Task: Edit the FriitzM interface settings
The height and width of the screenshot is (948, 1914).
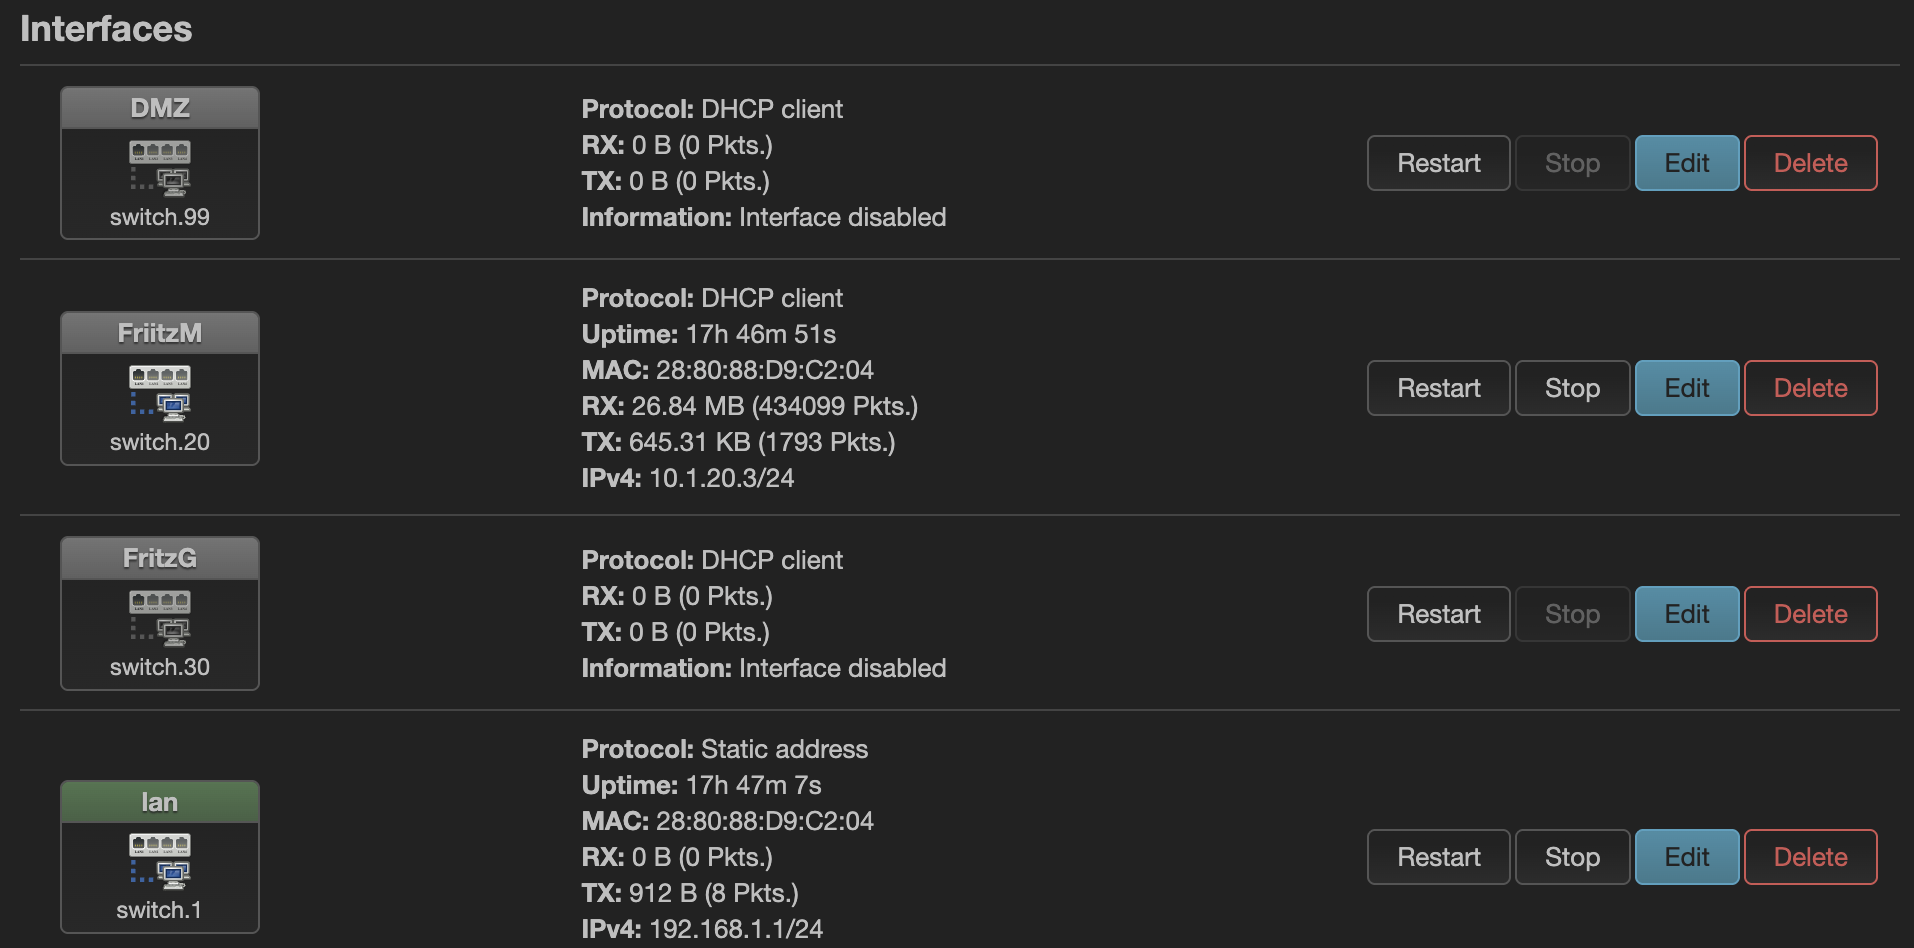Action: pyautogui.click(x=1686, y=388)
